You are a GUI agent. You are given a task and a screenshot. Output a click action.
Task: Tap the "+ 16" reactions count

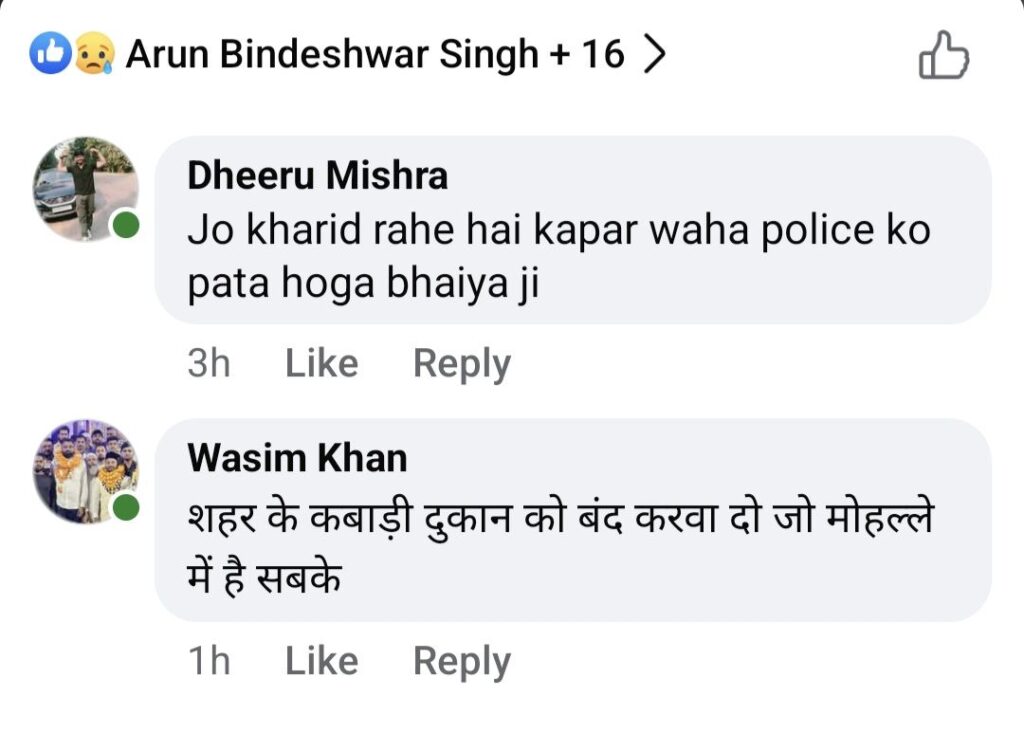point(588,54)
